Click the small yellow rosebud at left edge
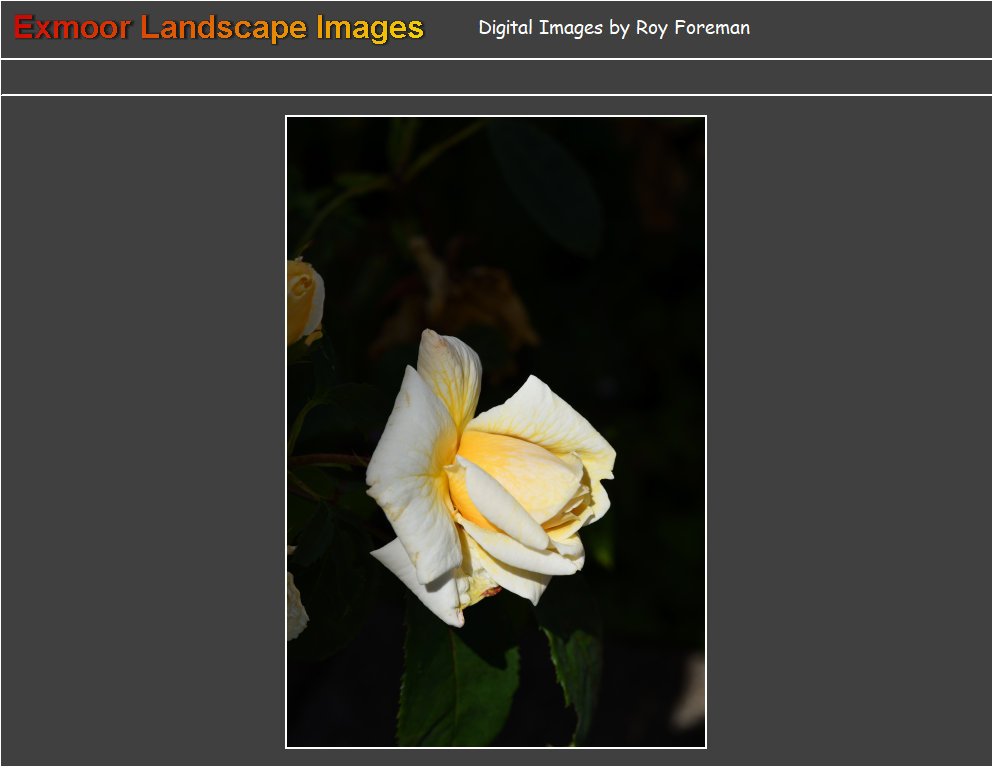The image size is (993, 767). coord(302,300)
